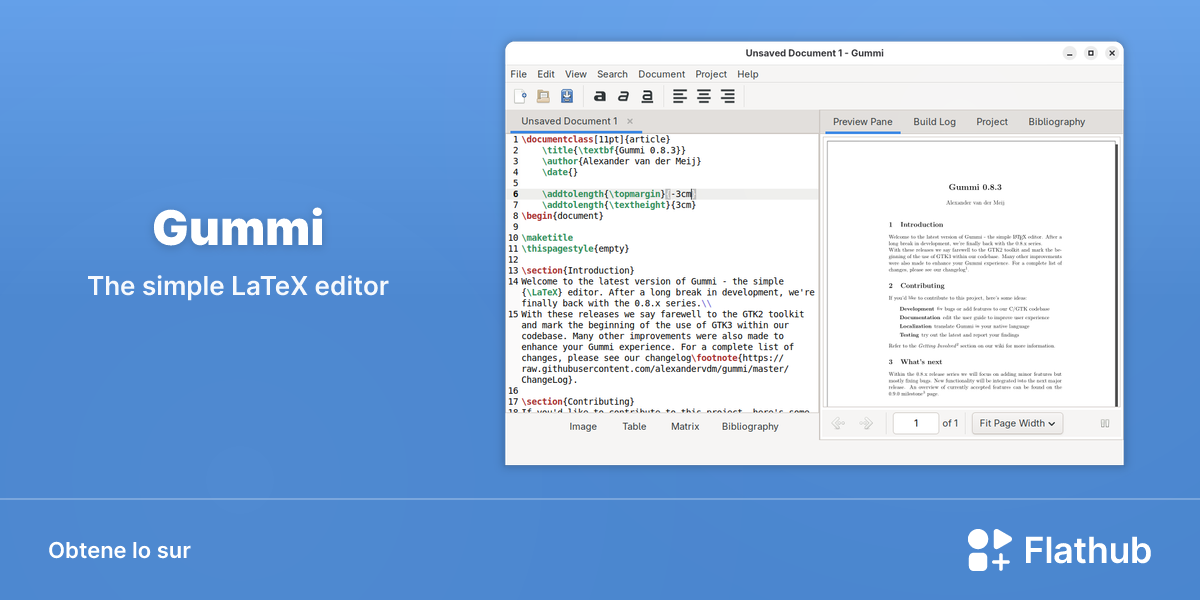Screen dimensions: 1200x600
Task: Apply underline text formatting
Action: click(x=647, y=96)
